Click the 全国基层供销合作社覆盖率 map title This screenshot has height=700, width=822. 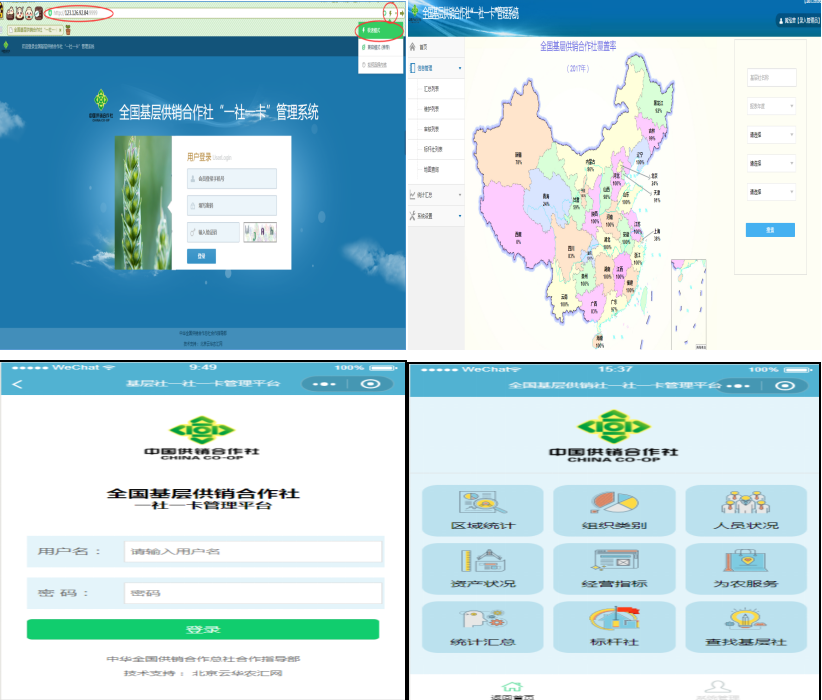point(578,46)
